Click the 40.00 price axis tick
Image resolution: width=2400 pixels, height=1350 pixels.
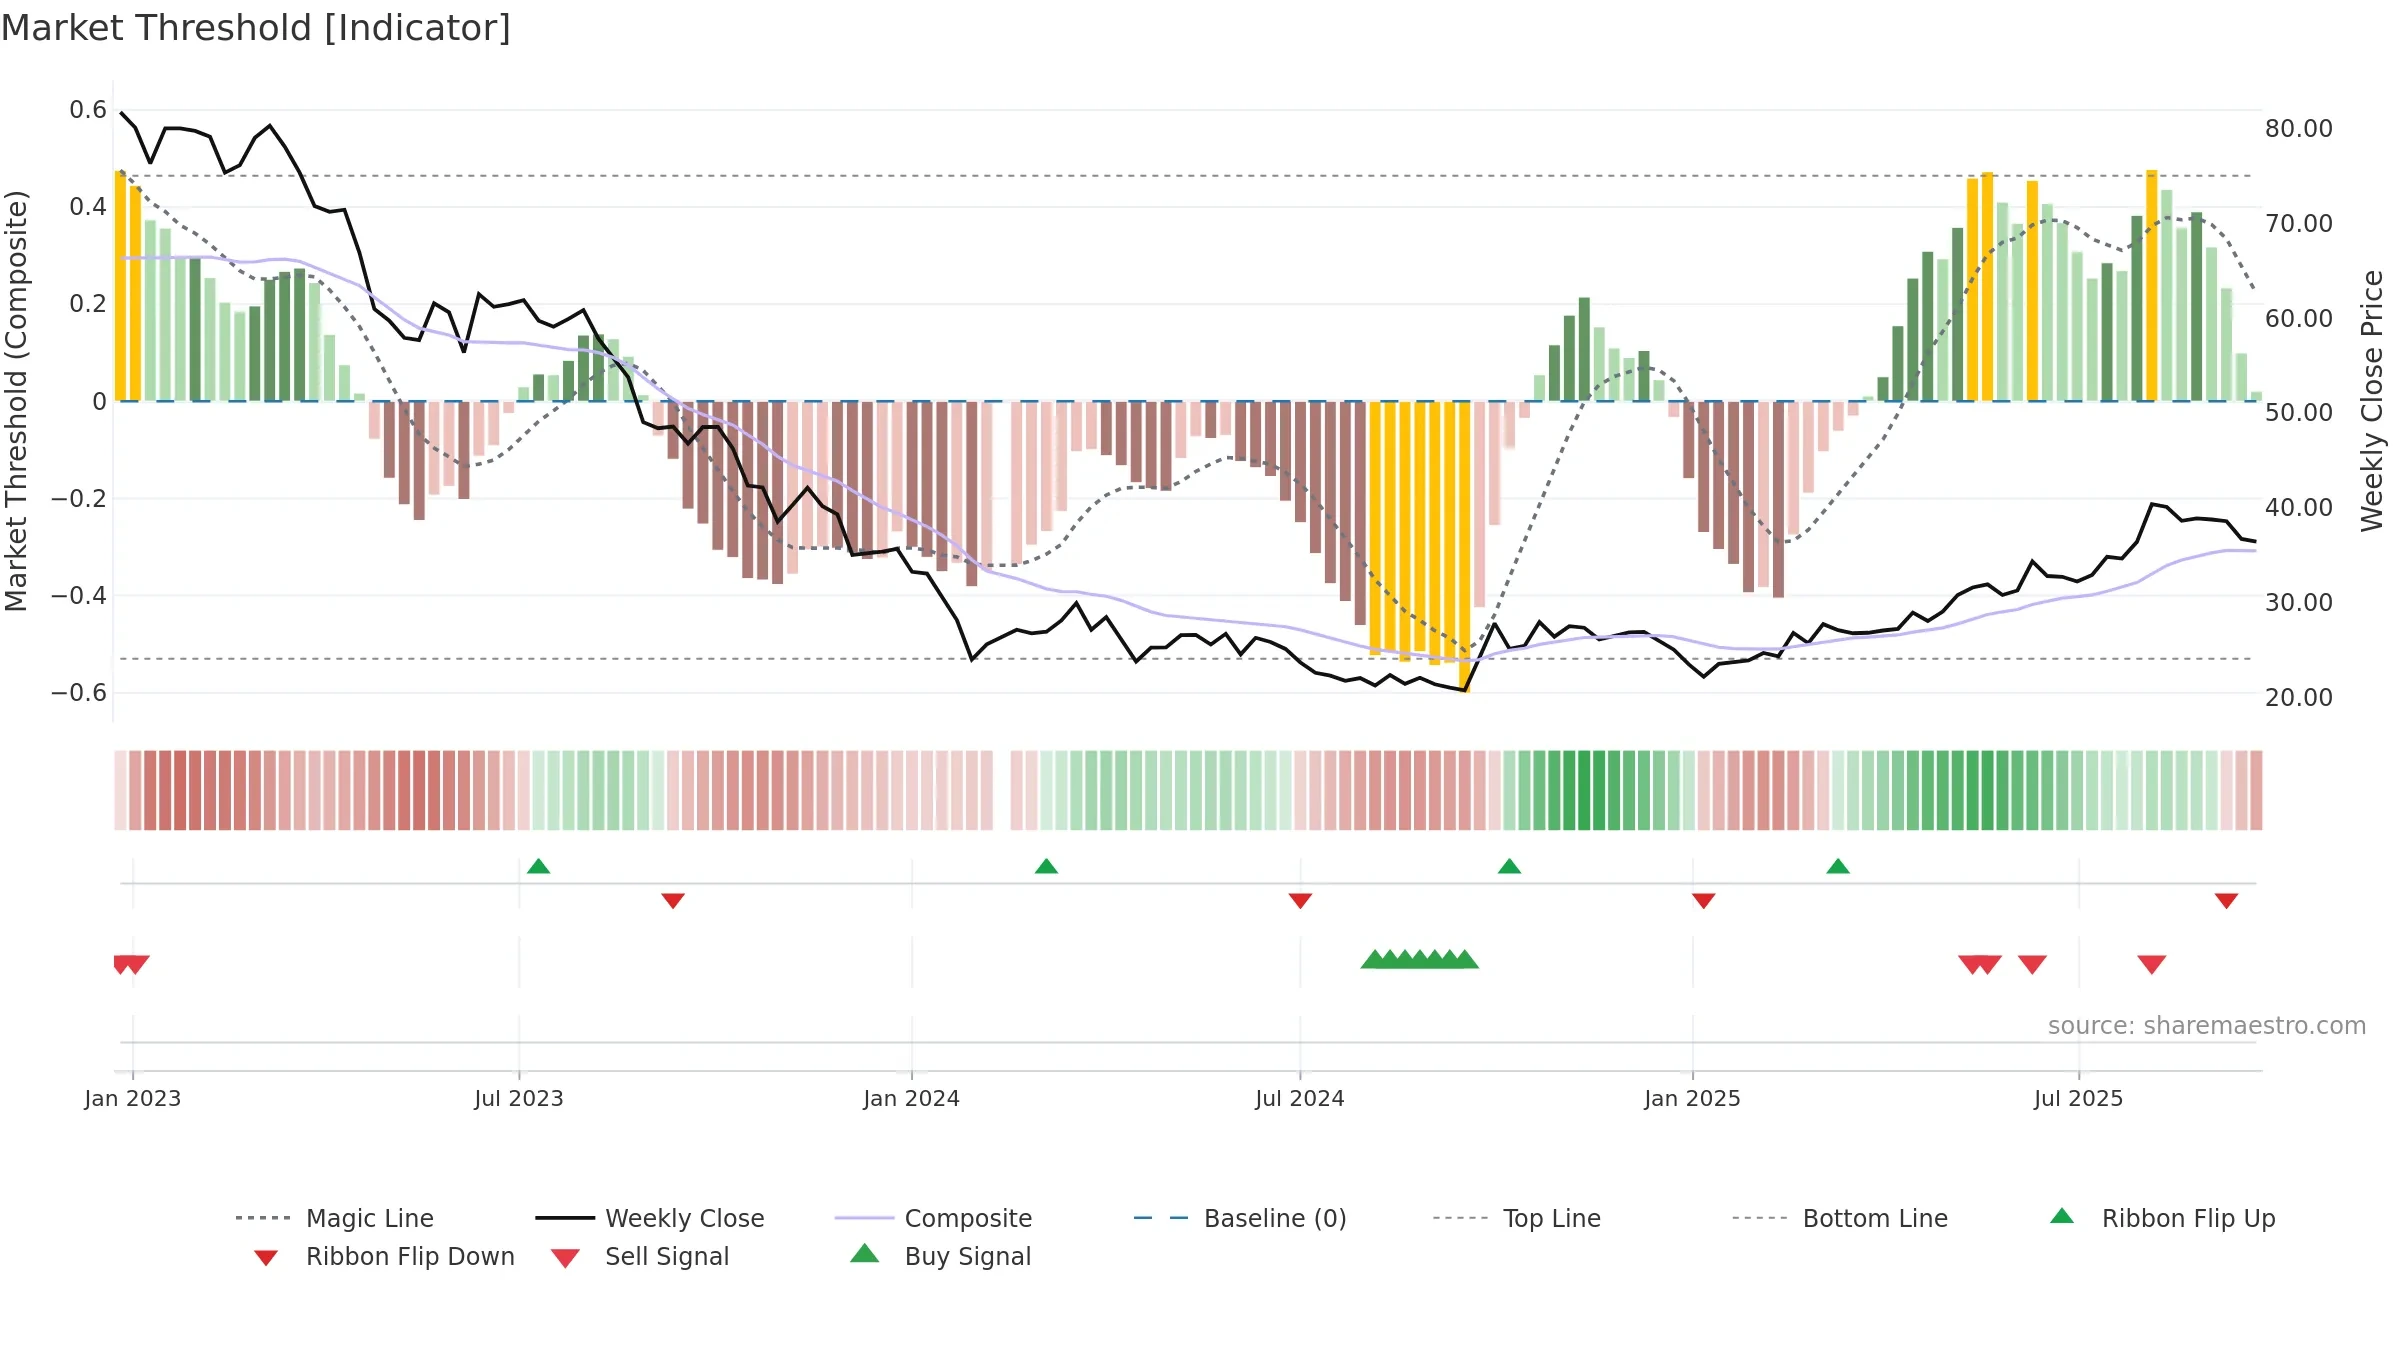pos(2299,508)
